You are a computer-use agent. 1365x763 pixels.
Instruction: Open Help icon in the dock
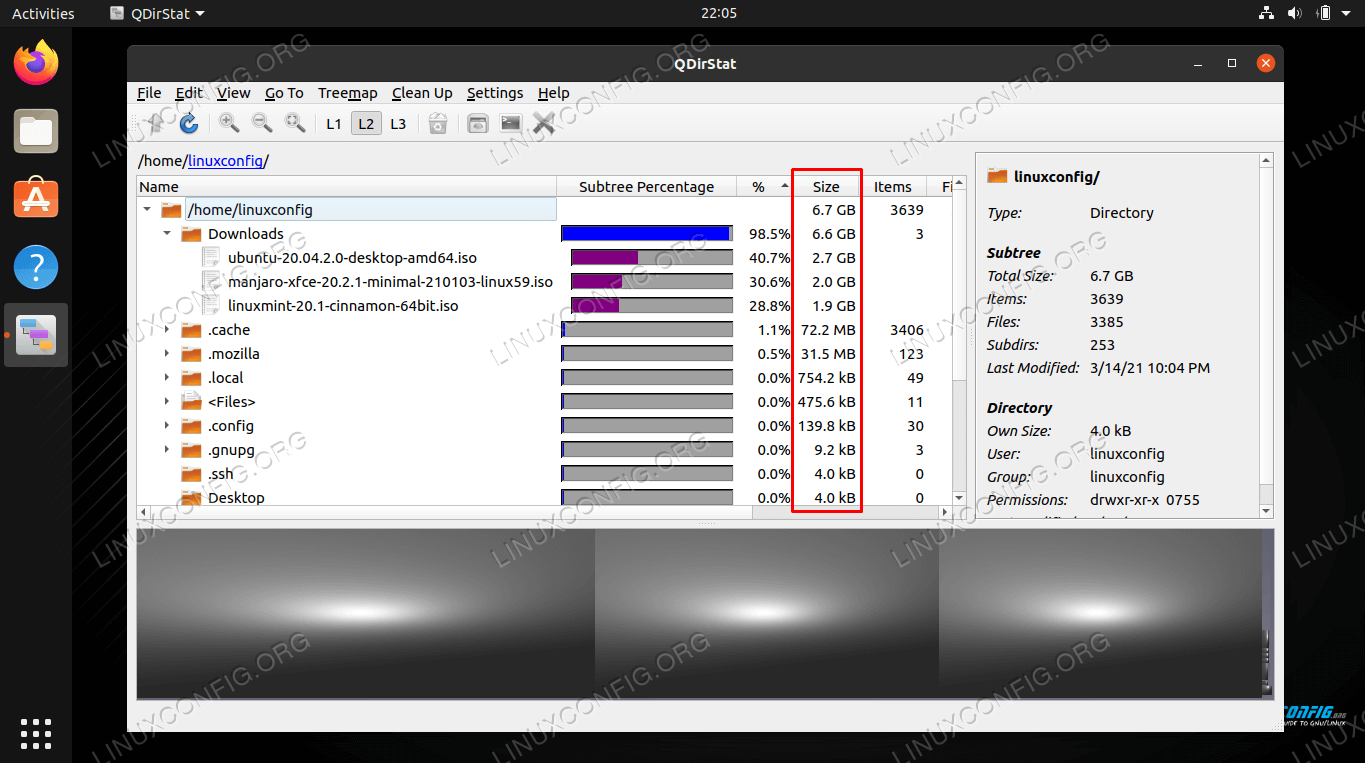click(x=36, y=267)
